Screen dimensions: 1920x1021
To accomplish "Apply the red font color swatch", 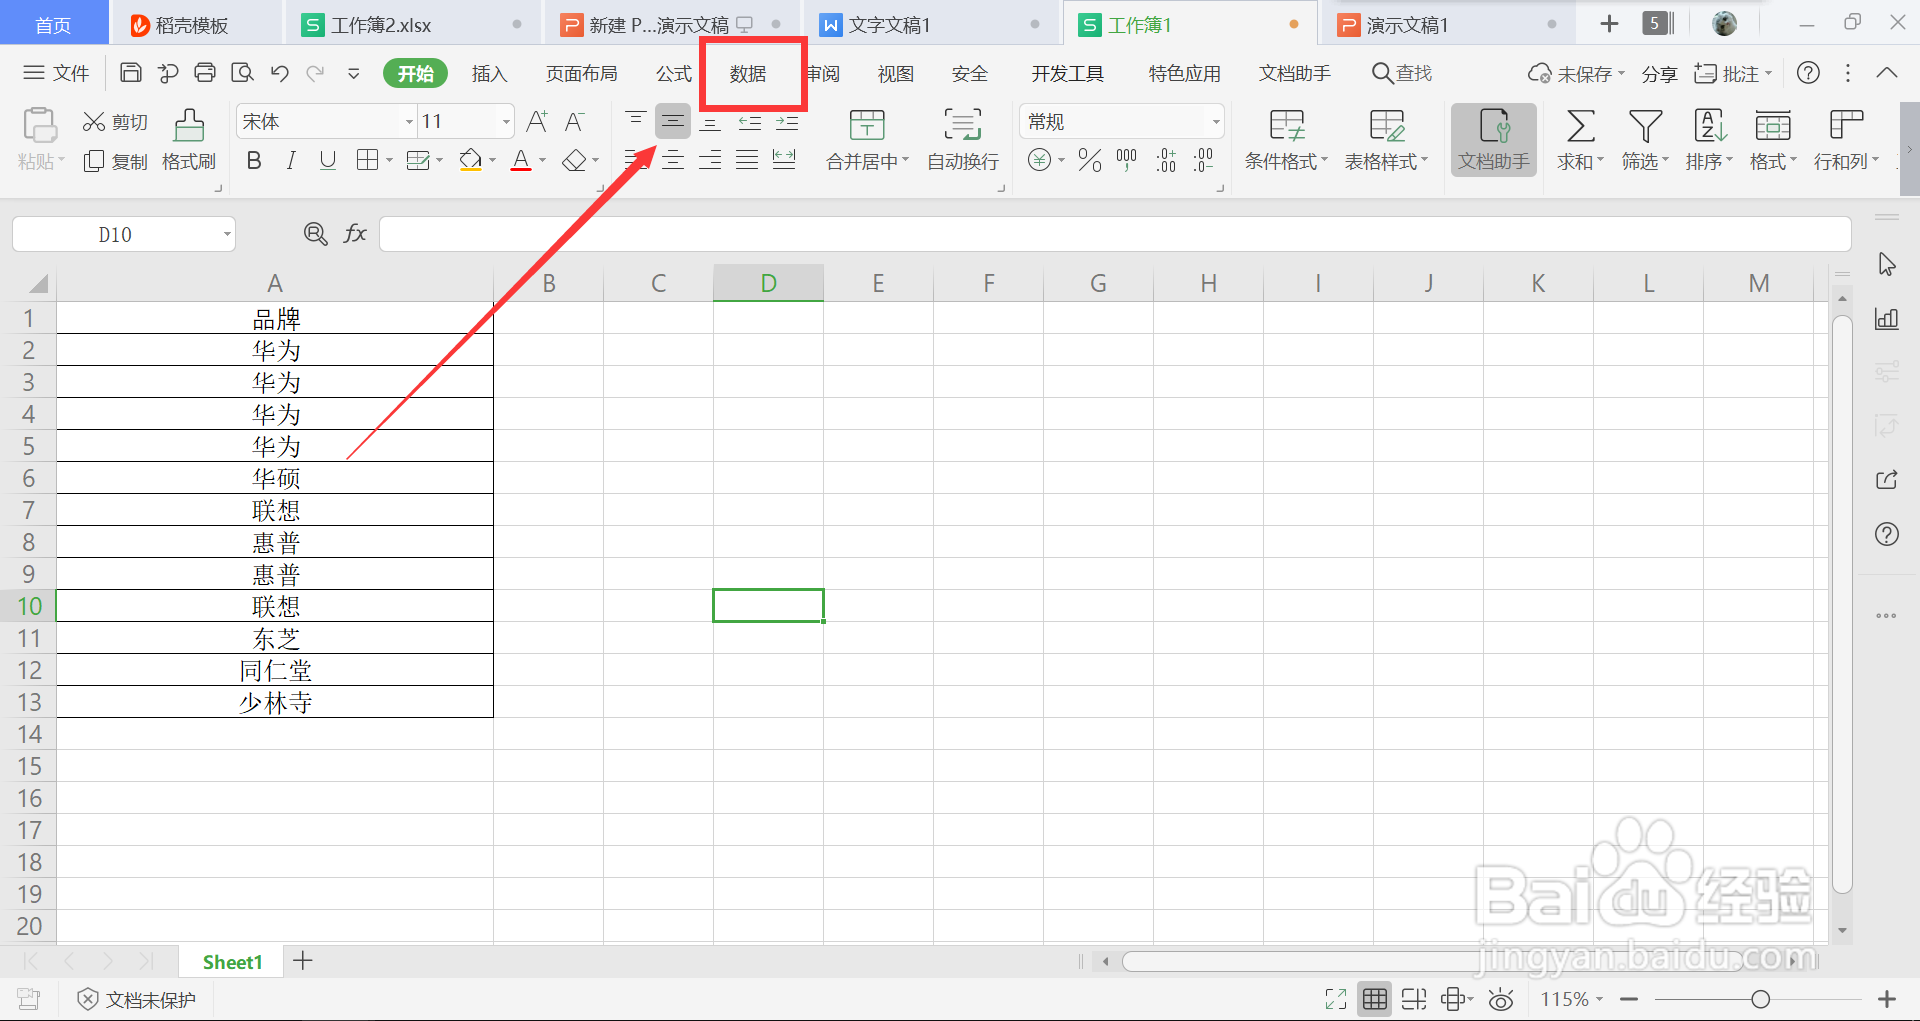I will (521, 160).
